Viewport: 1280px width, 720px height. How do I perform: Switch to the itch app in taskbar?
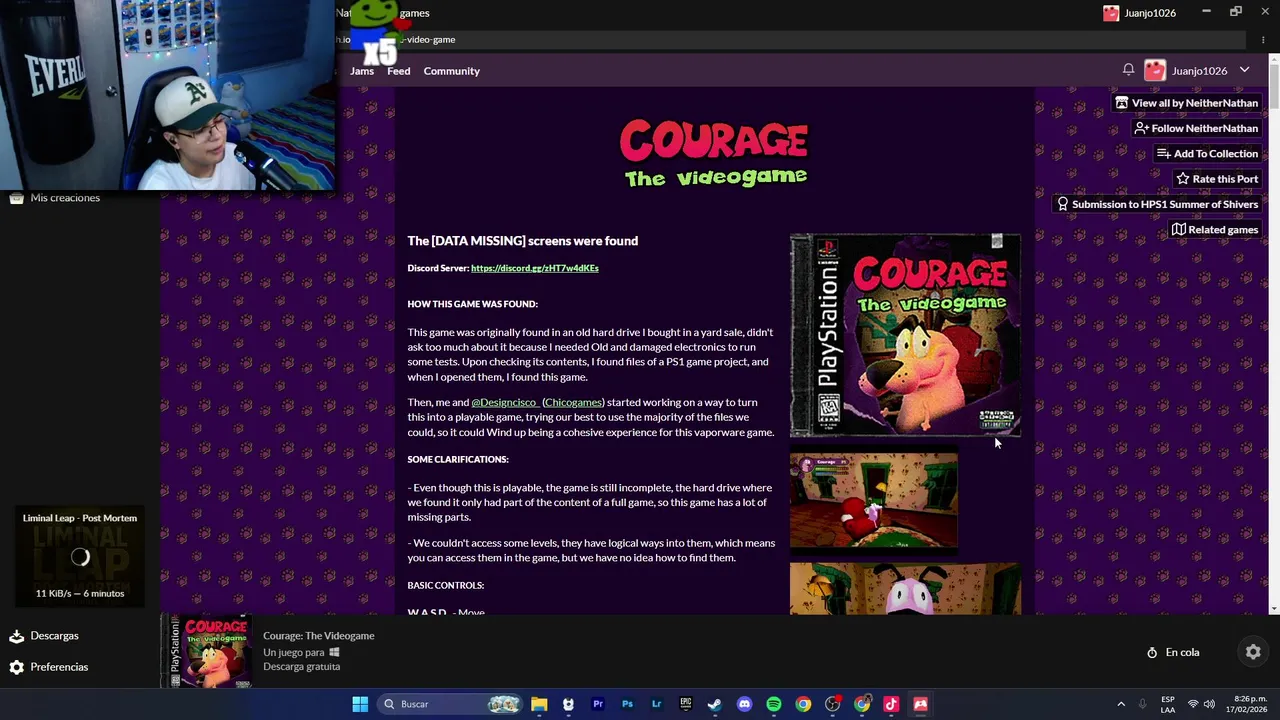tap(920, 704)
